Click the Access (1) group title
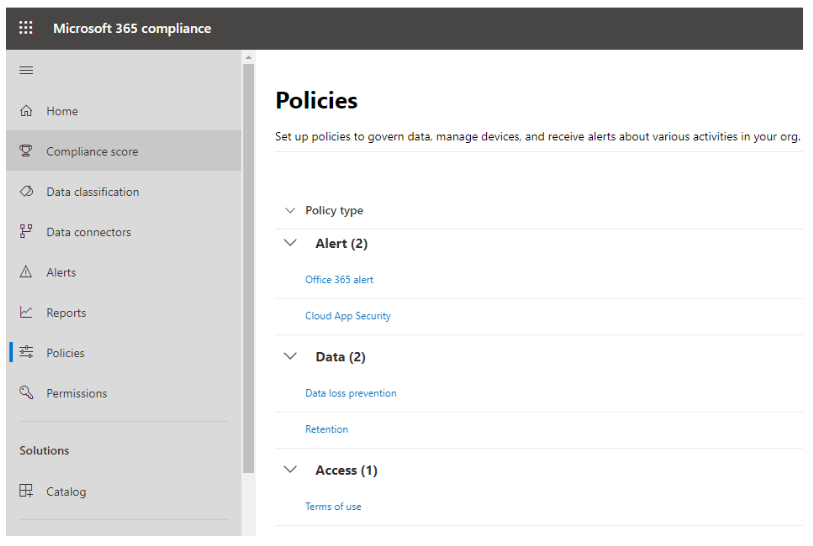 [x=346, y=470]
